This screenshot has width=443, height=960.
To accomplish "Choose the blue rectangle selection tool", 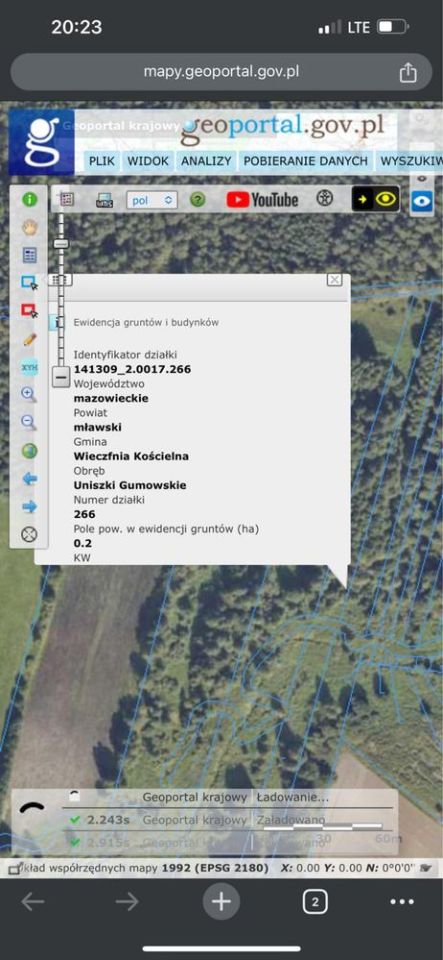I will (x=29, y=283).
